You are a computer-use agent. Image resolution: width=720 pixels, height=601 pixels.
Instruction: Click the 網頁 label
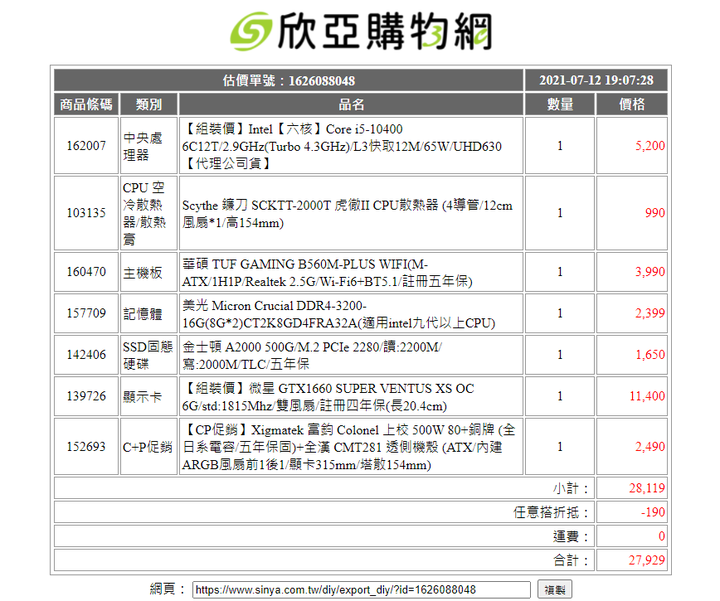[x=168, y=589]
